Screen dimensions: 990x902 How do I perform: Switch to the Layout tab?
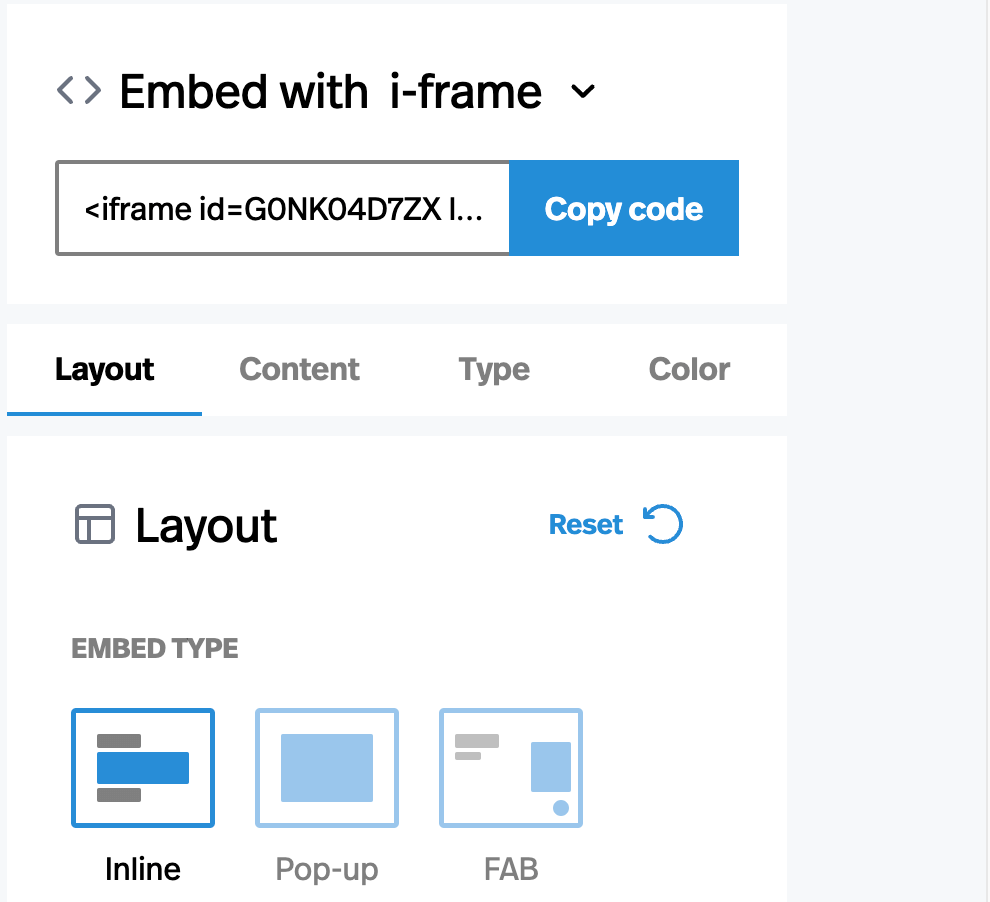[x=104, y=369]
